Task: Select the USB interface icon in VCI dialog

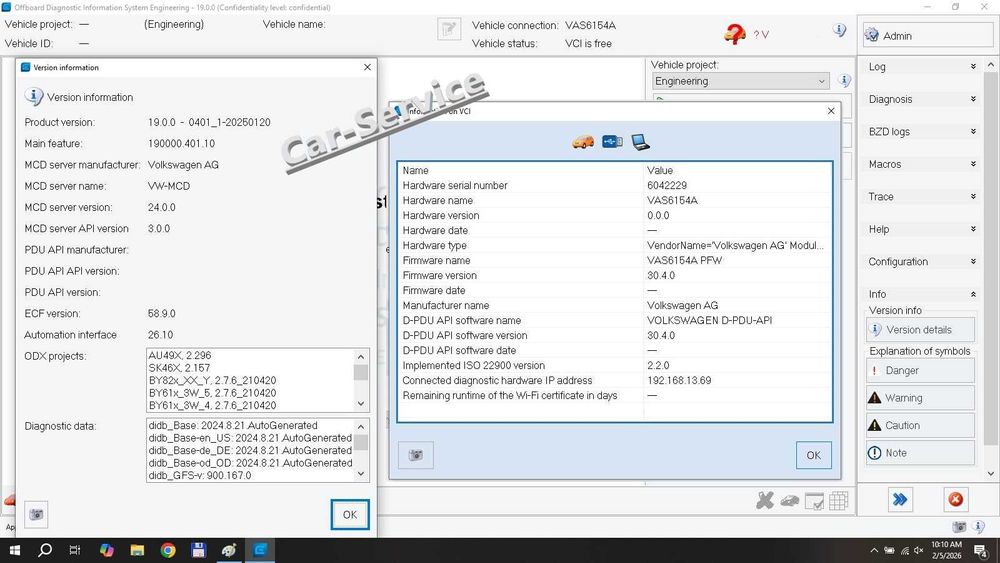Action: (612, 141)
